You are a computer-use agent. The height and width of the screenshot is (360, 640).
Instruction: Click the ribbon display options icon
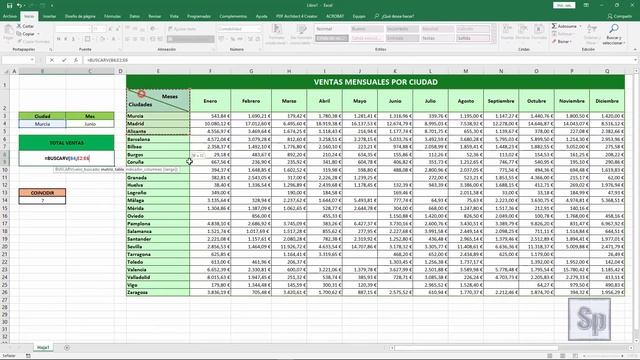[586, 5]
